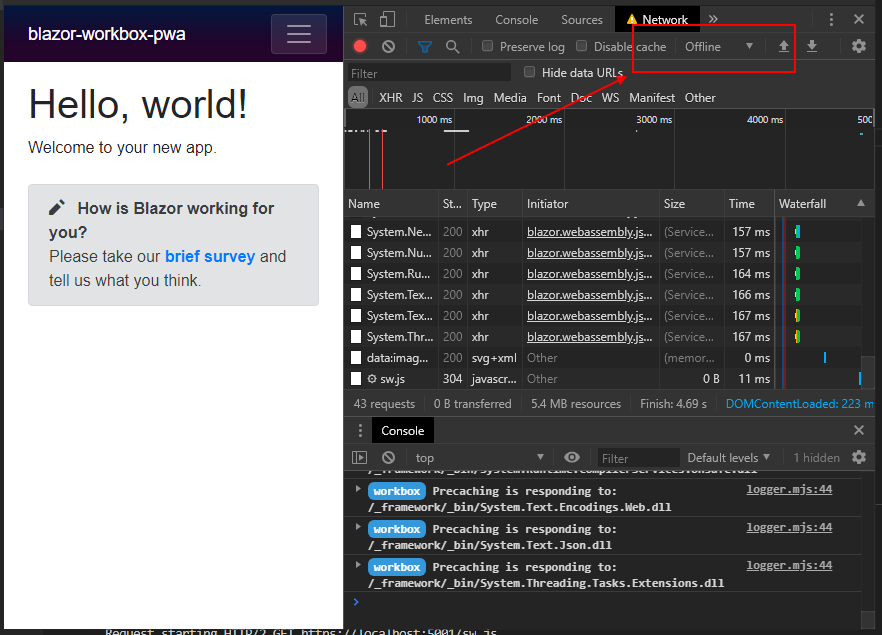The height and width of the screenshot is (635, 882).
Task: Open the Offline throttling dropdown
Action: tap(718, 47)
